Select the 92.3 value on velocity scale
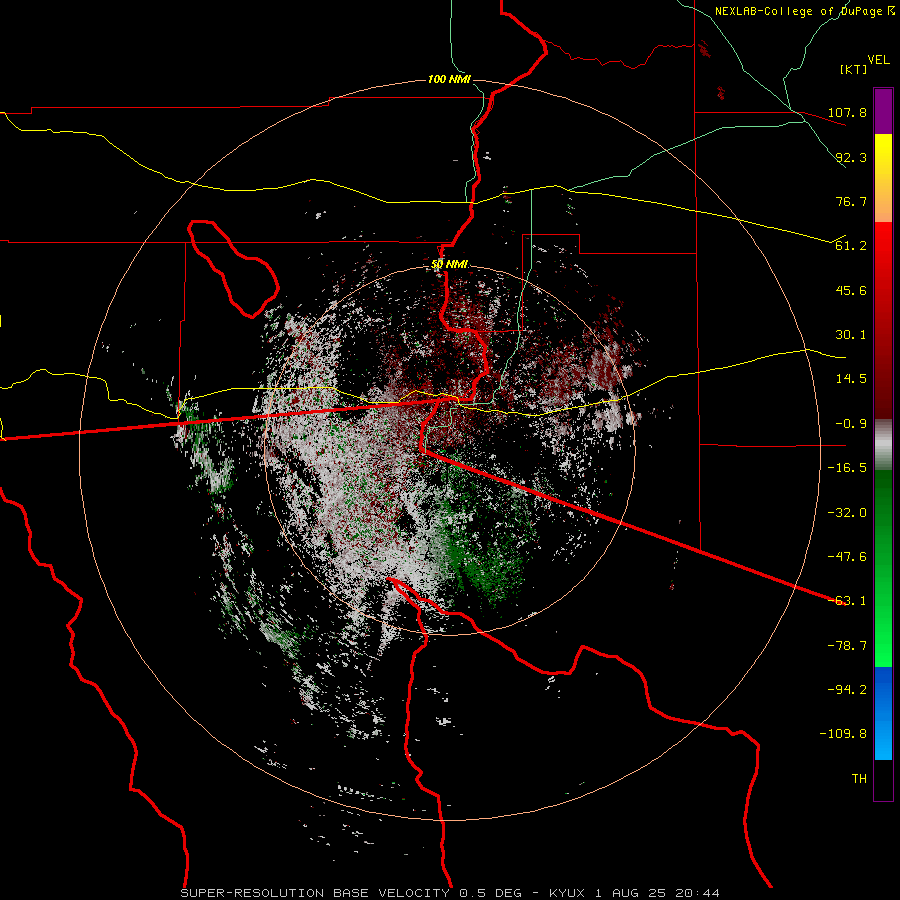Viewport: 900px width, 900px height. click(x=851, y=157)
